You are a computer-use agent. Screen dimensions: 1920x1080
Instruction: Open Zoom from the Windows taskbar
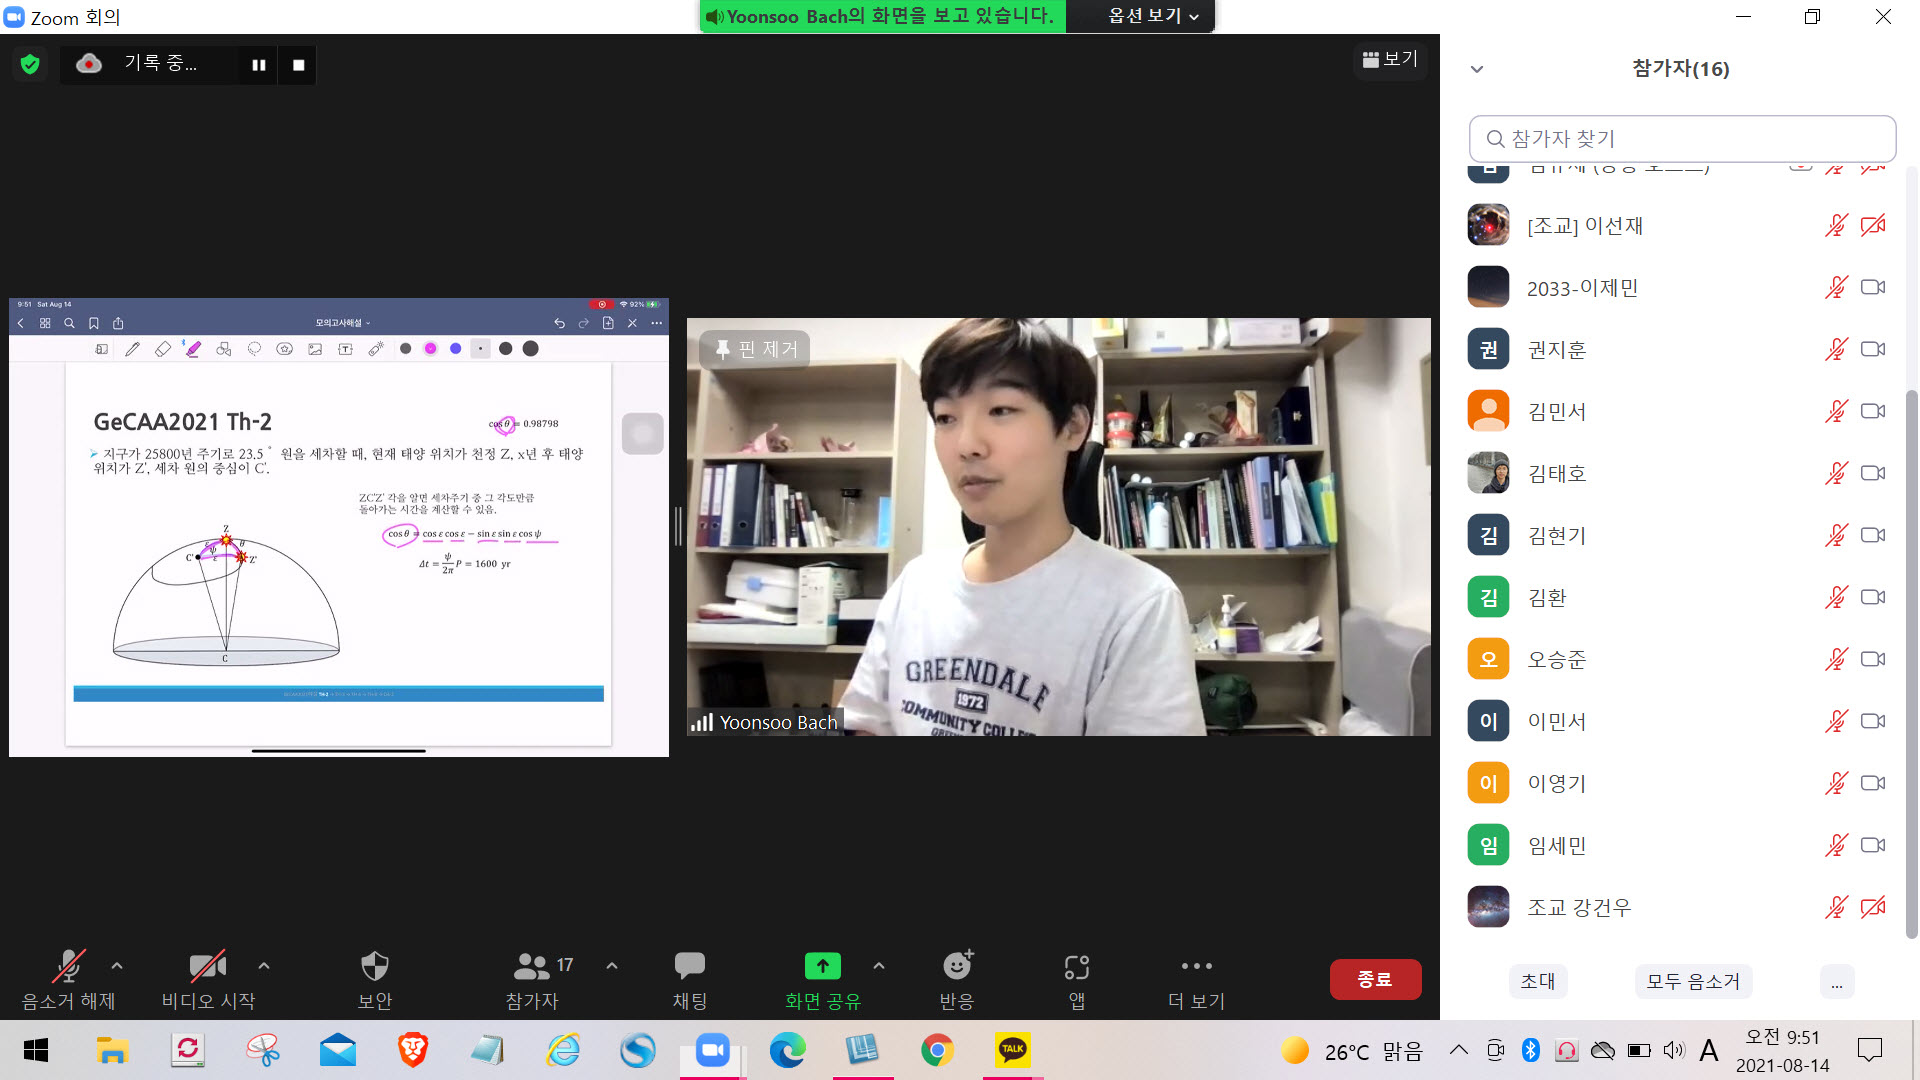click(x=712, y=1050)
